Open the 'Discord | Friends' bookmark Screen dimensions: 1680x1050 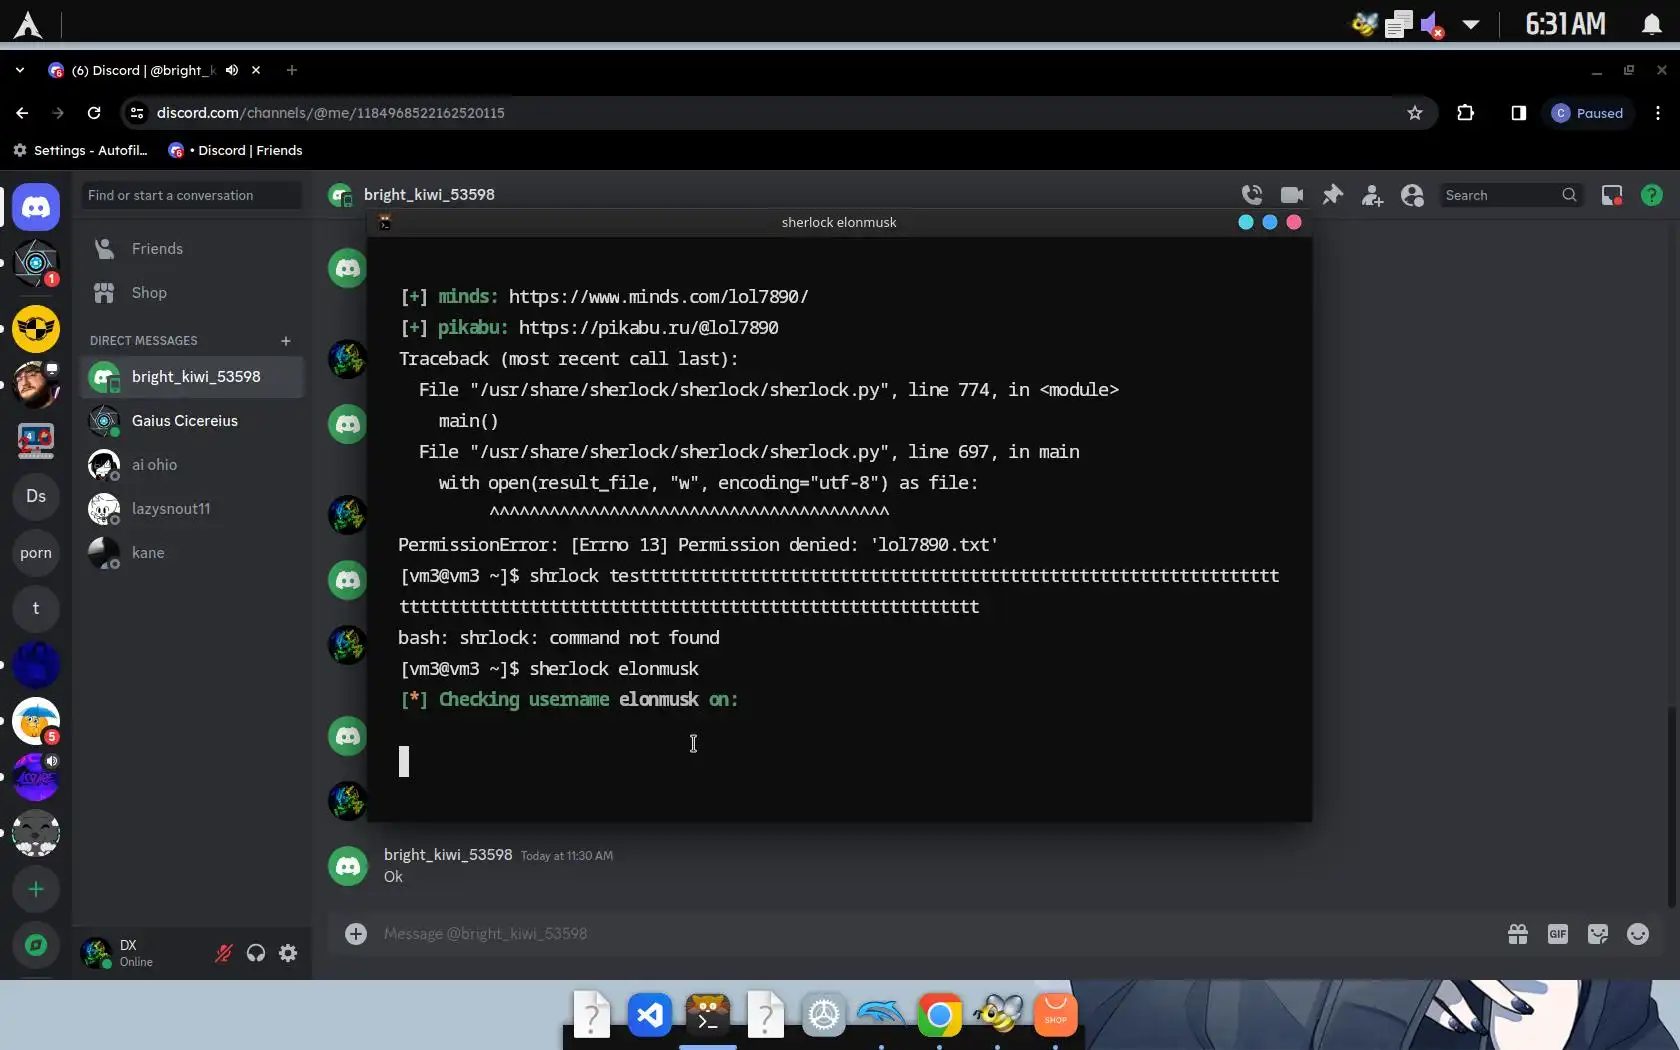(236, 150)
